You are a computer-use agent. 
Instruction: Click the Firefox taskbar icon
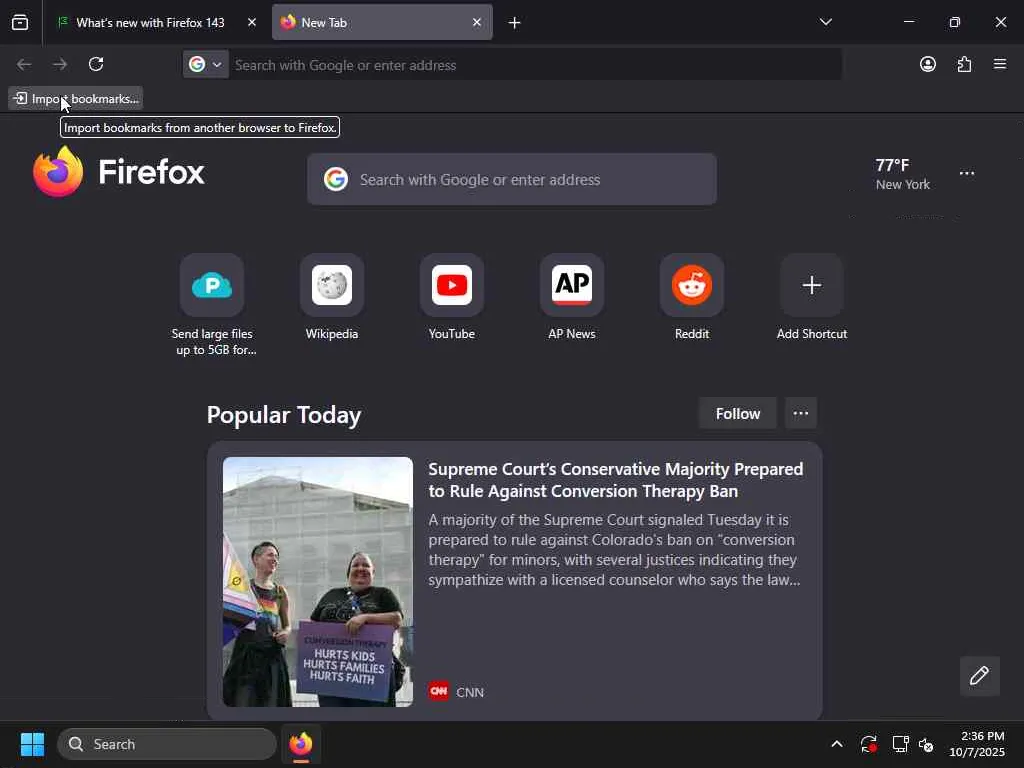(x=301, y=744)
